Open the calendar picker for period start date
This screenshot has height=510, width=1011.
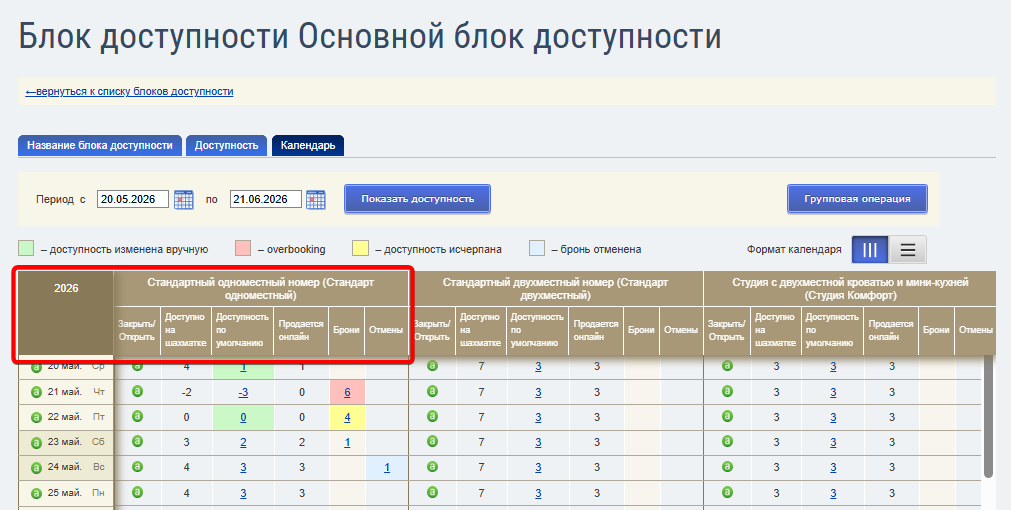pos(184,199)
